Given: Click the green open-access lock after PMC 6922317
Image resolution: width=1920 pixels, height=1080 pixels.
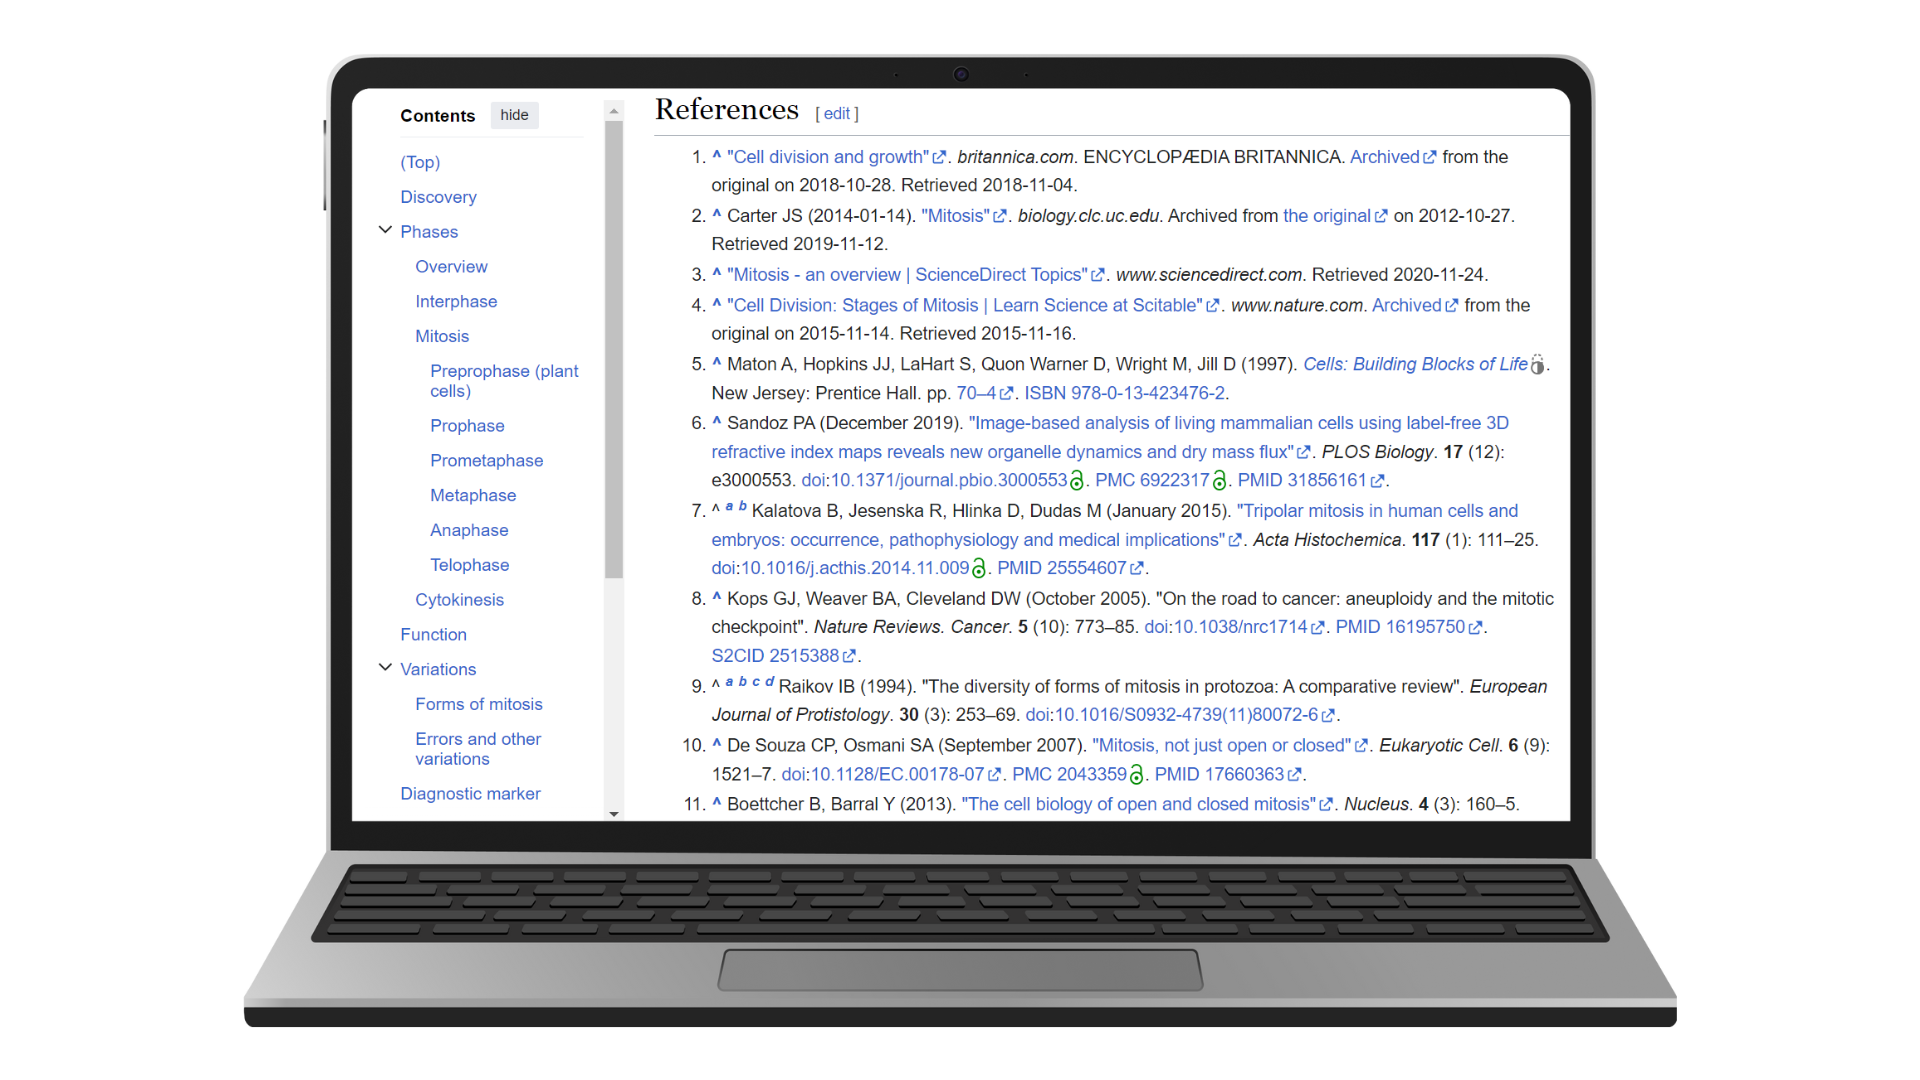Looking at the screenshot, I should [x=1219, y=481].
